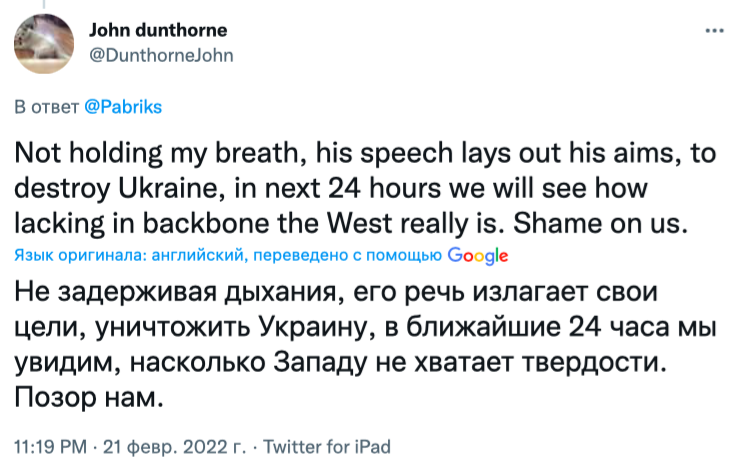Screen dimensions: 744x472
Task: Open the tweet's more options menu
Action: click(x=714, y=30)
